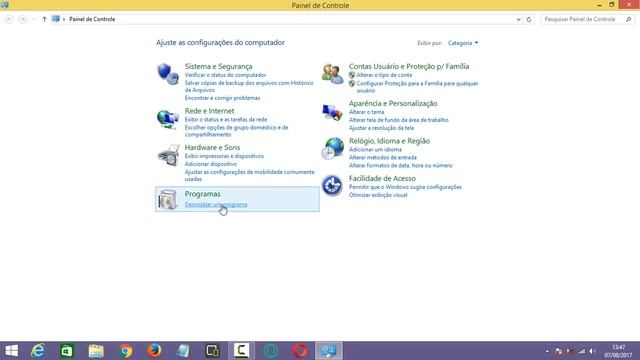This screenshot has height=360, width=640.
Task: Click the Rede e Internet globe icon
Action: tap(168, 119)
